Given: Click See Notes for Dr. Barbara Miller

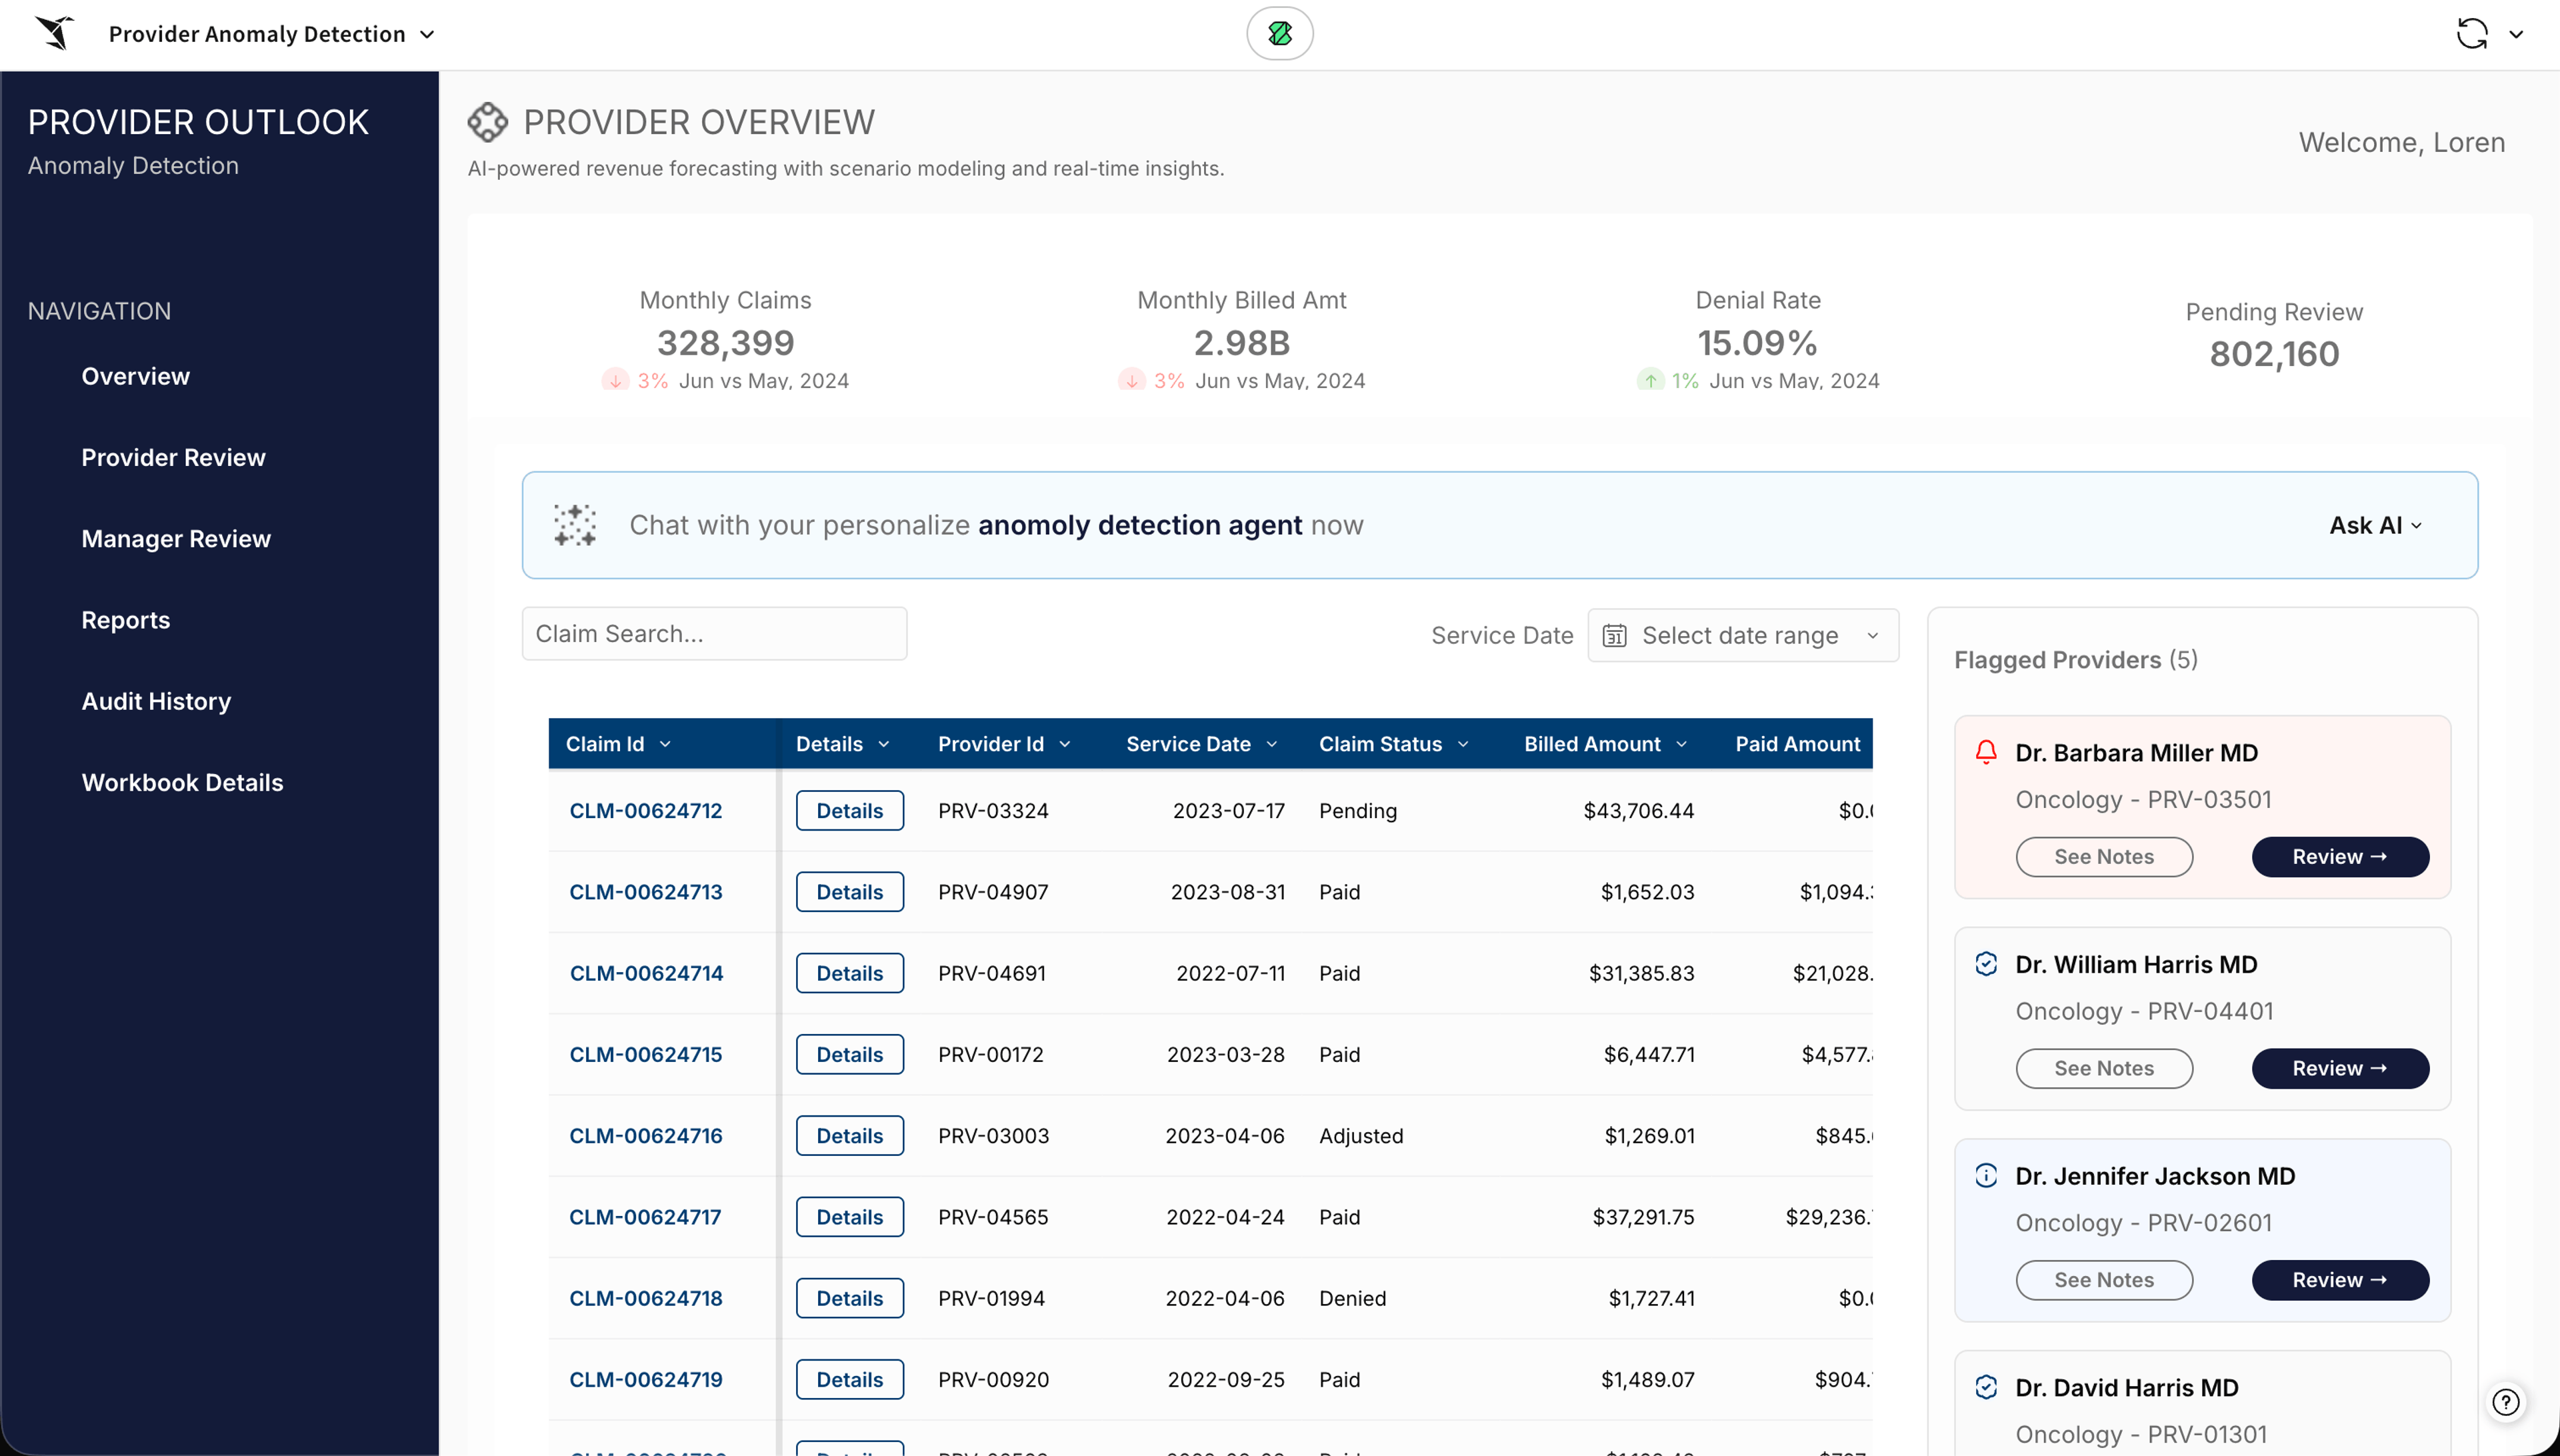Looking at the screenshot, I should pyautogui.click(x=2104, y=857).
